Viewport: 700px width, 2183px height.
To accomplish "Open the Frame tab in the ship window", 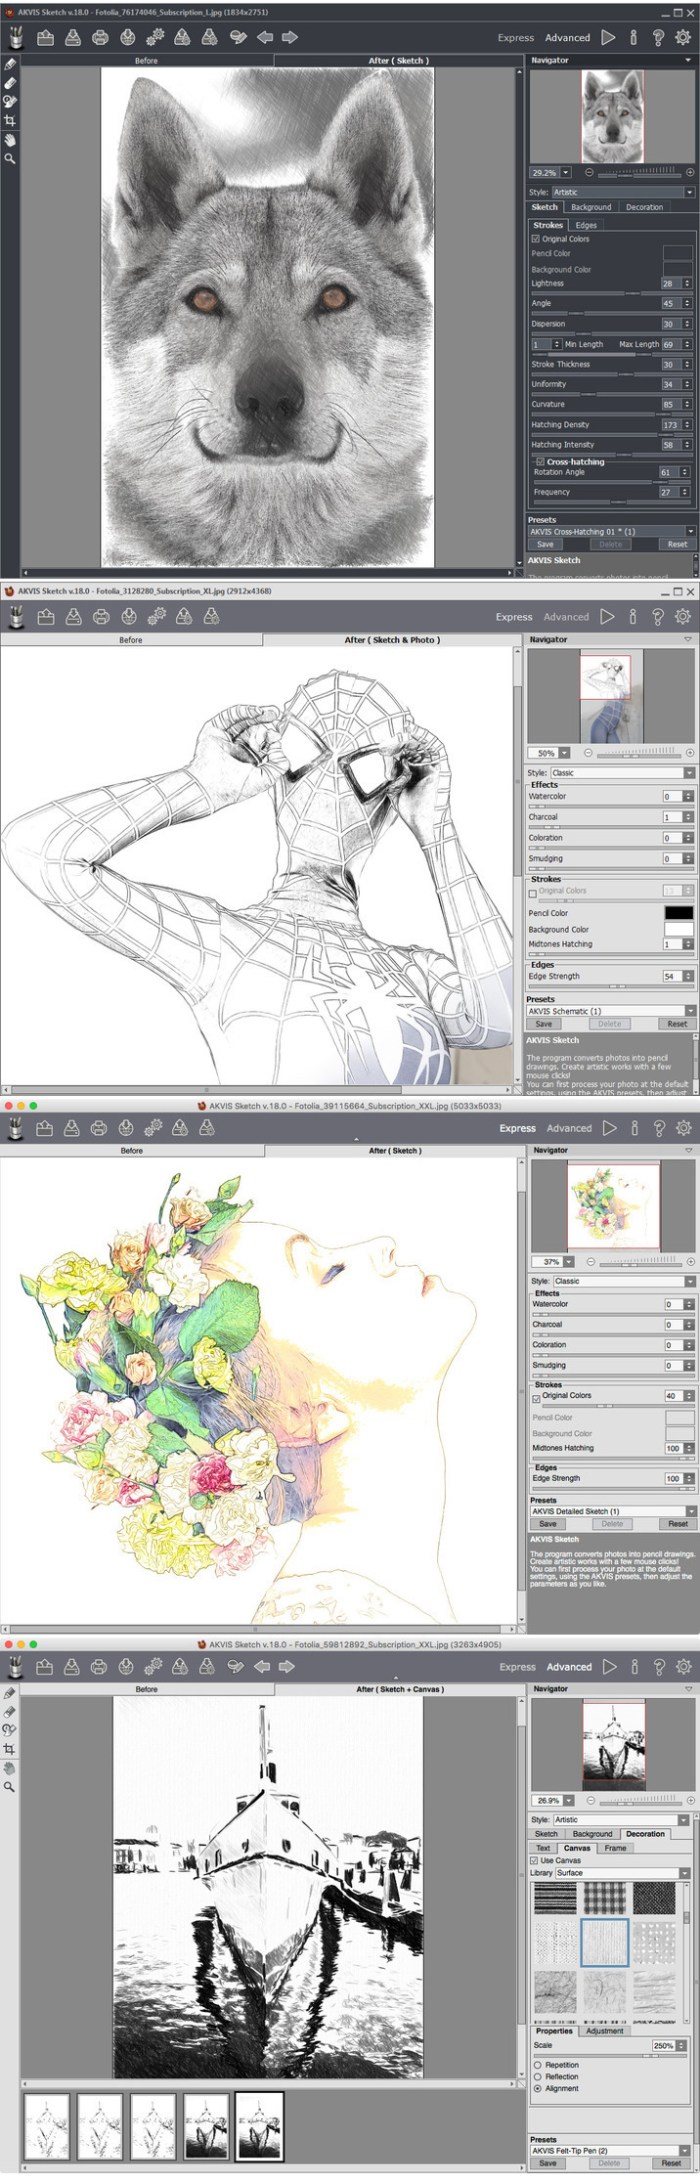I will [x=615, y=1847].
